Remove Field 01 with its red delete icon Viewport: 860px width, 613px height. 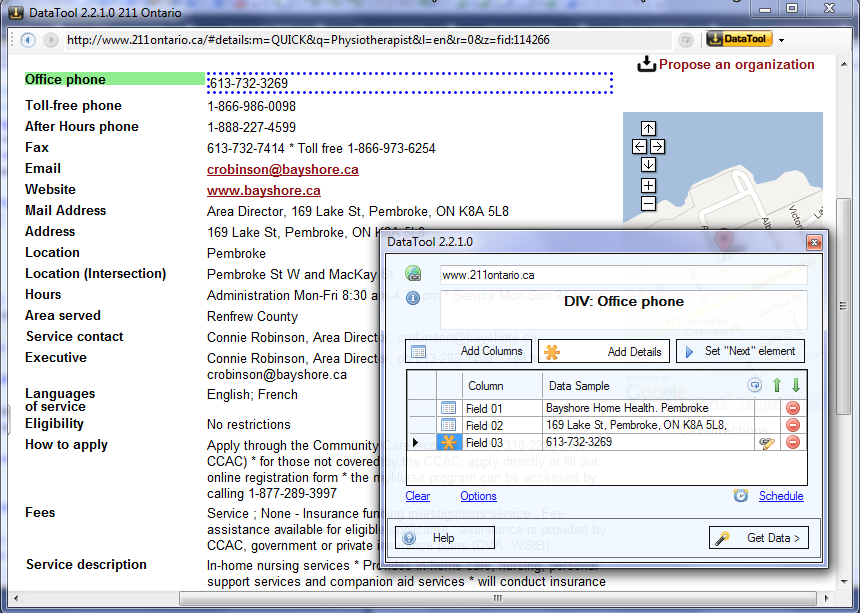point(792,408)
